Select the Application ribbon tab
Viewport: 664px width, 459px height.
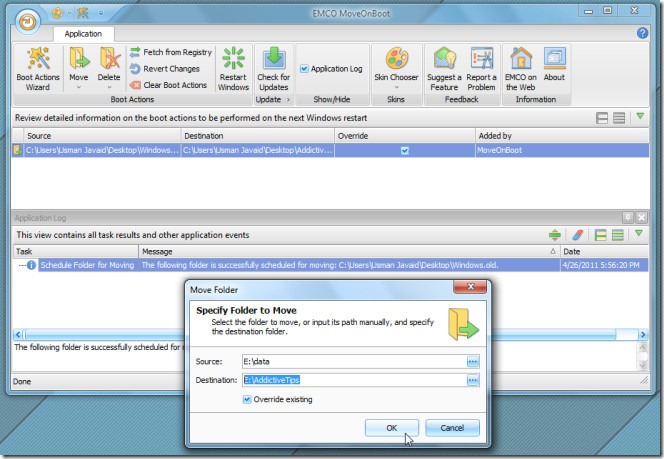83,34
